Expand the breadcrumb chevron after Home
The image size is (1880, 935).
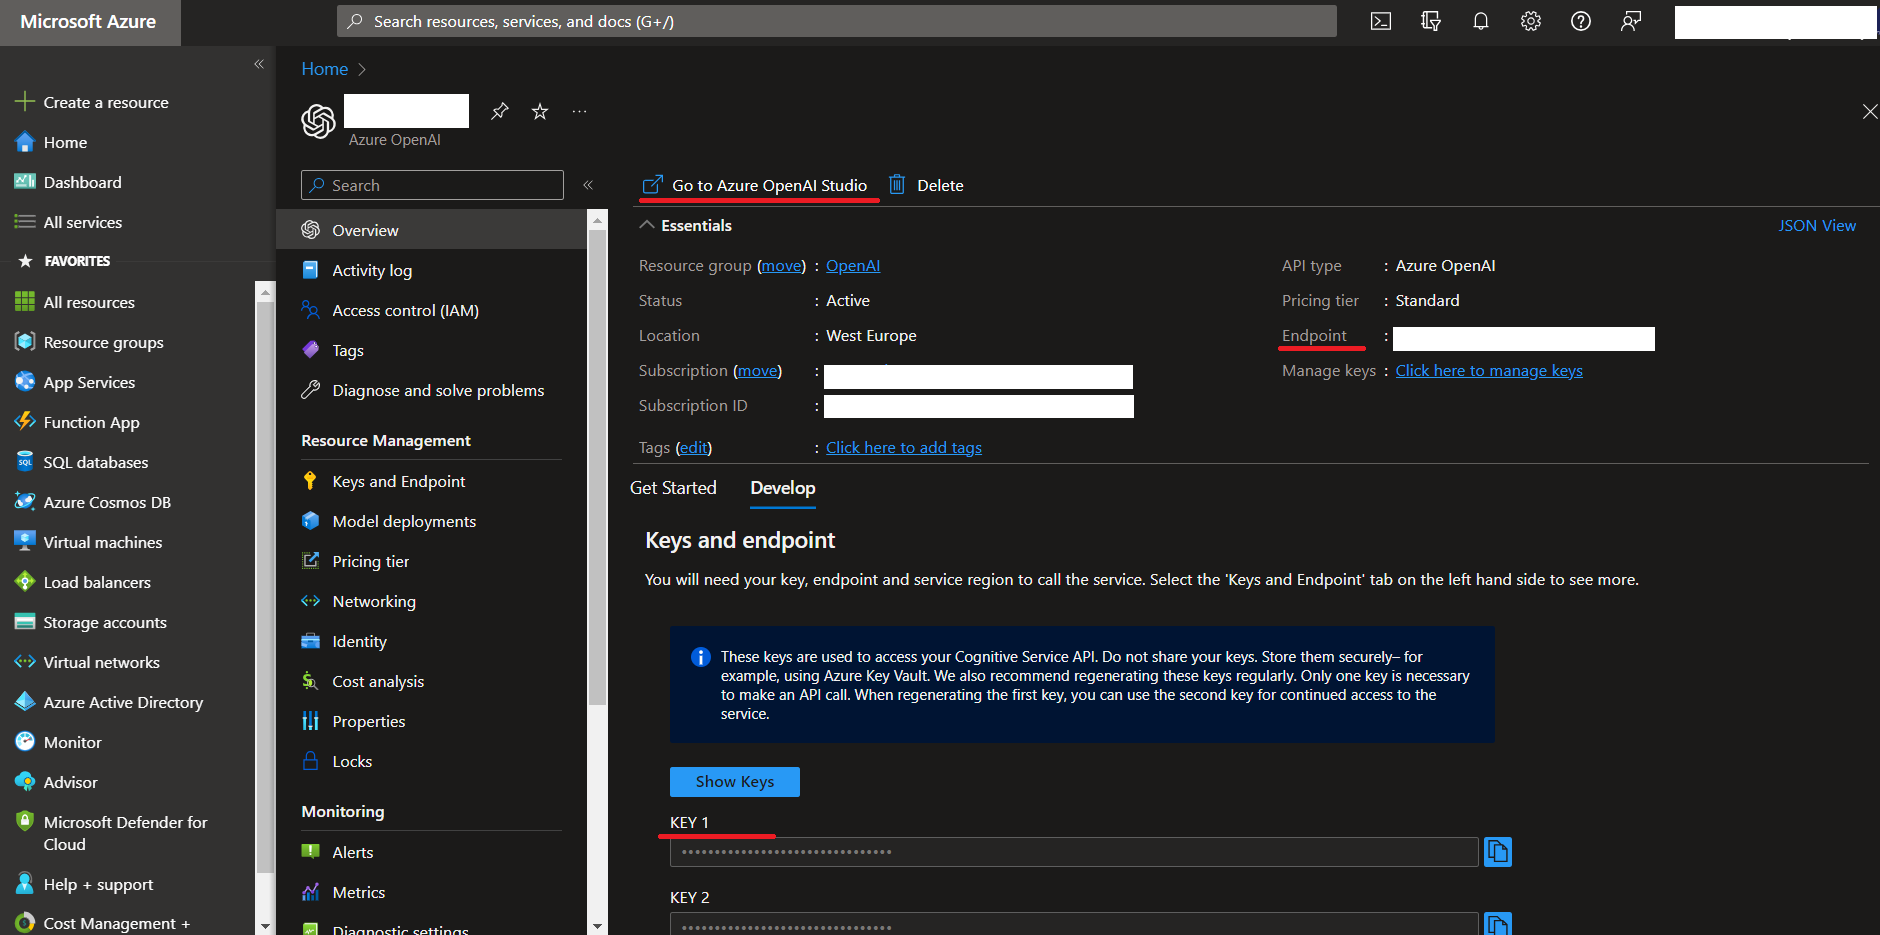[x=362, y=69]
